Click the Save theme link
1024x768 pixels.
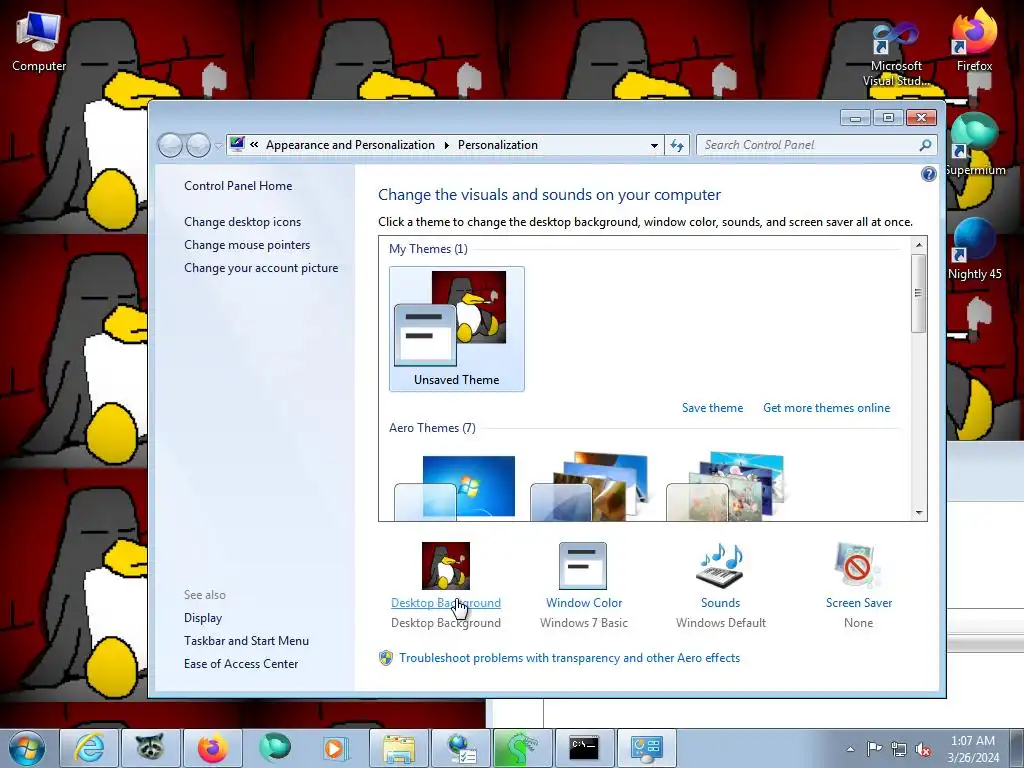click(x=712, y=408)
